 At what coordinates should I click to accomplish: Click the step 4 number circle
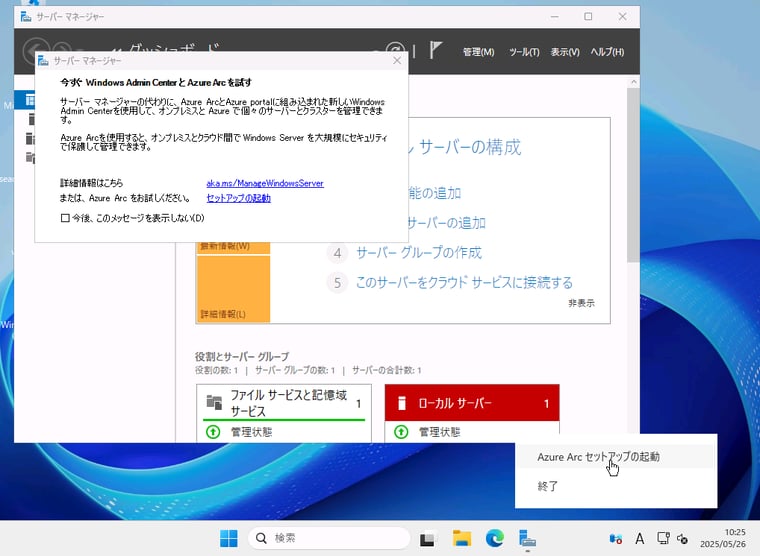point(337,253)
